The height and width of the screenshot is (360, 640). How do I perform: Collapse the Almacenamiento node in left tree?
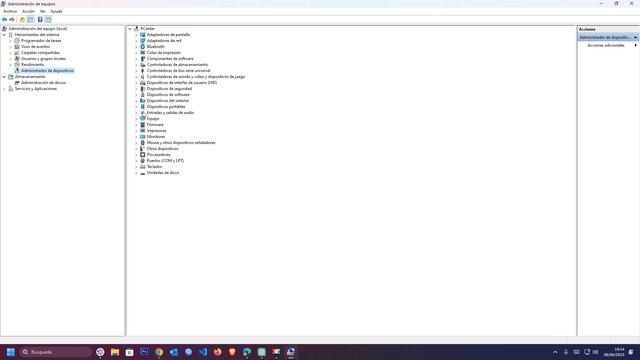4,77
